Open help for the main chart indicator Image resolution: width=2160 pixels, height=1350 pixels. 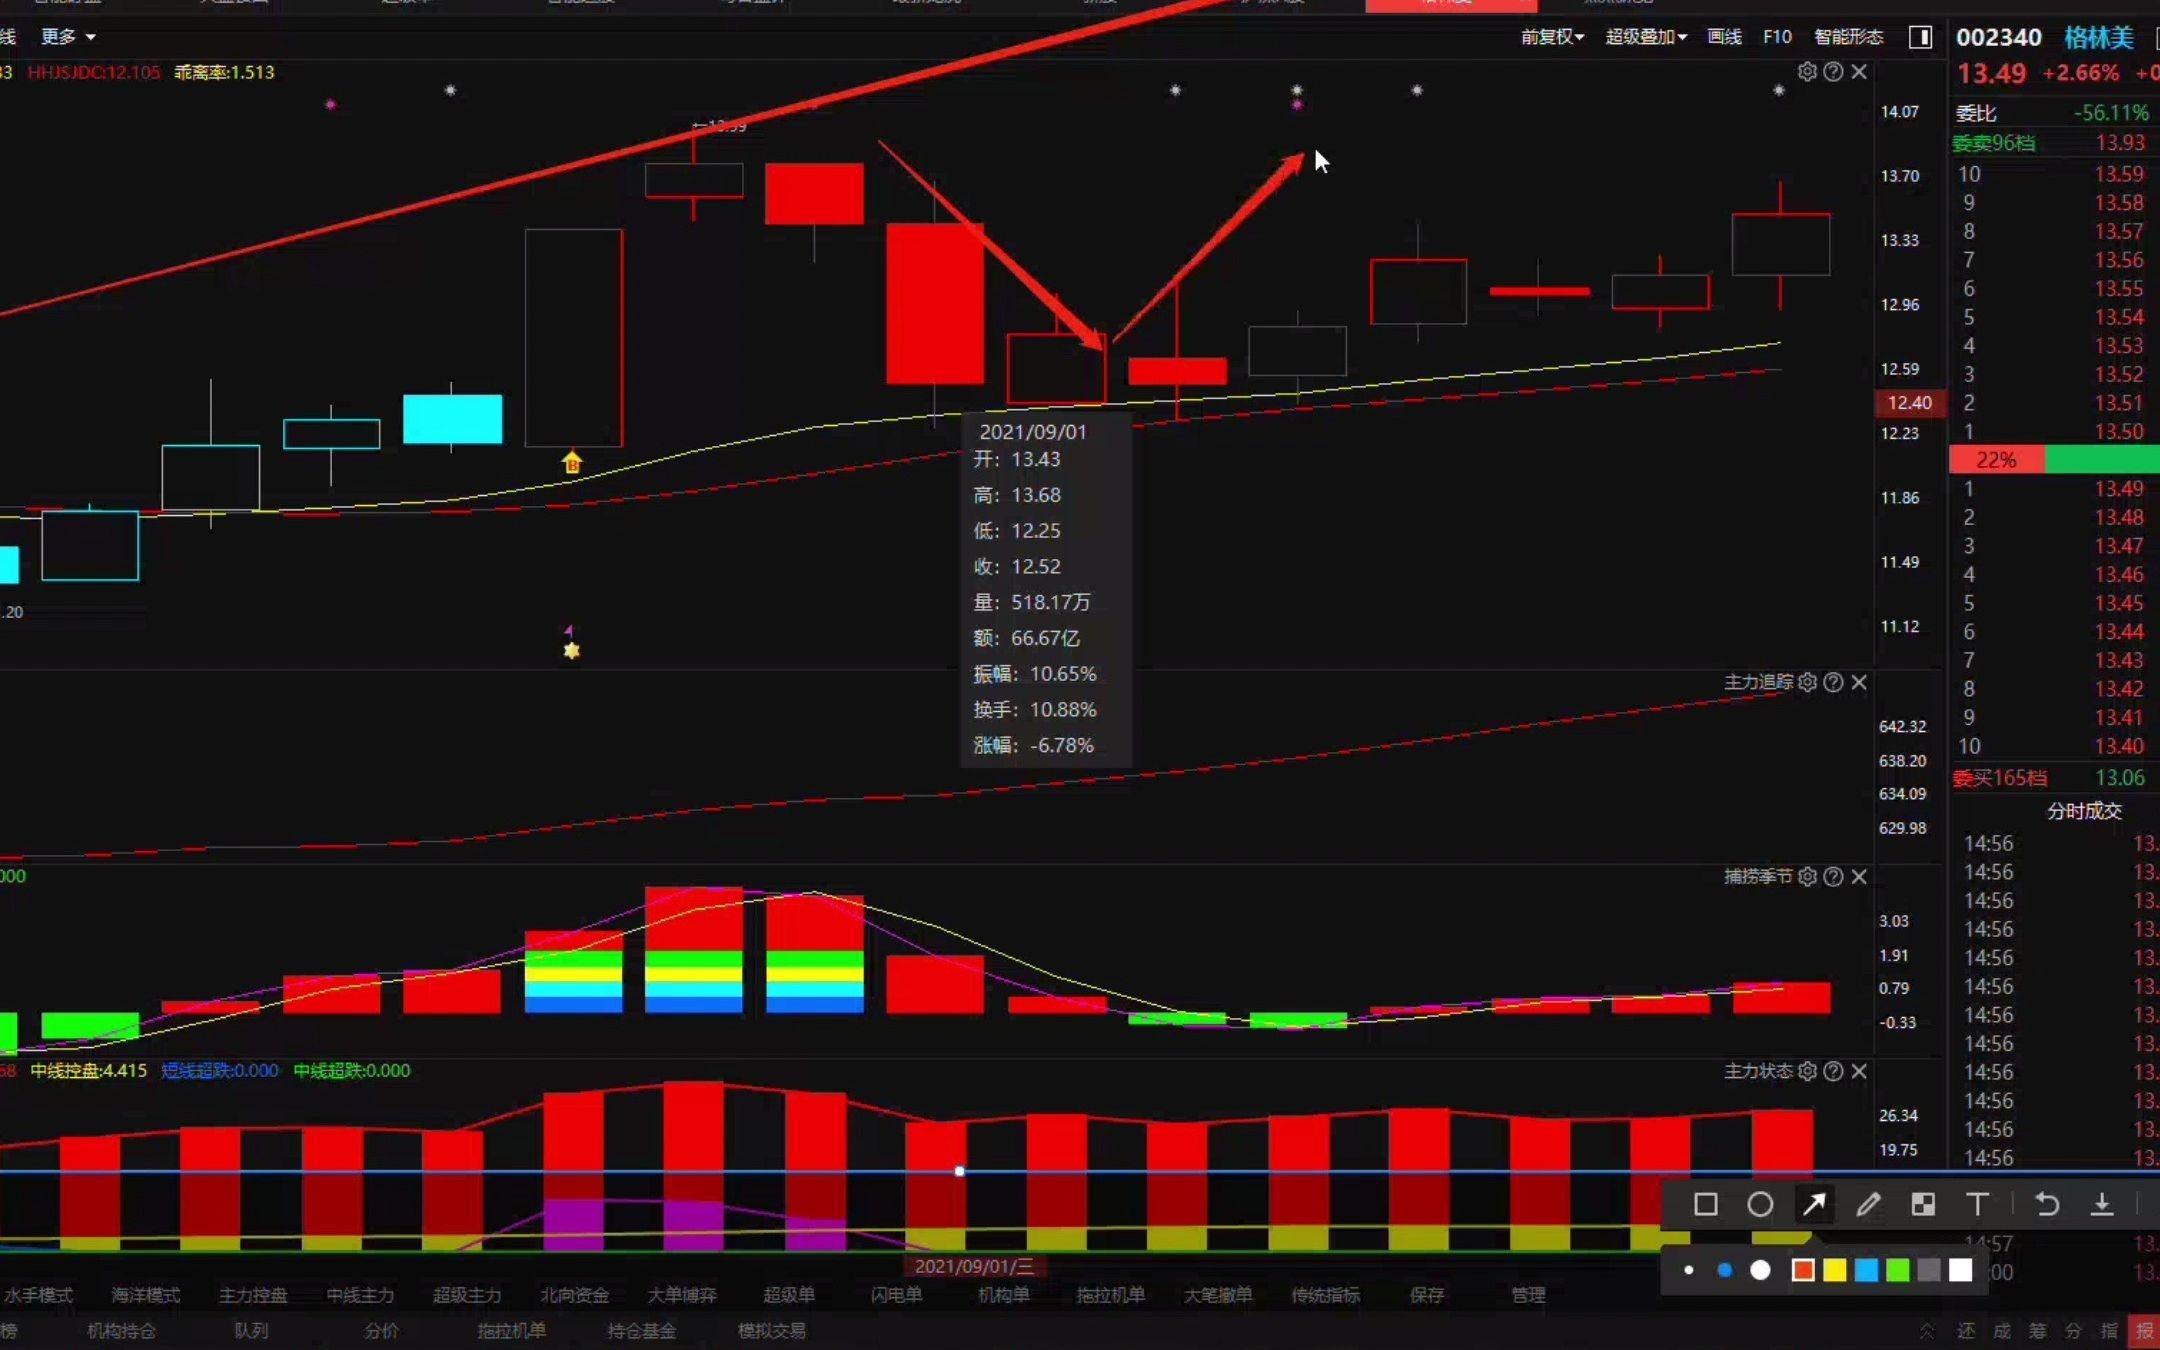point(1833,72)
